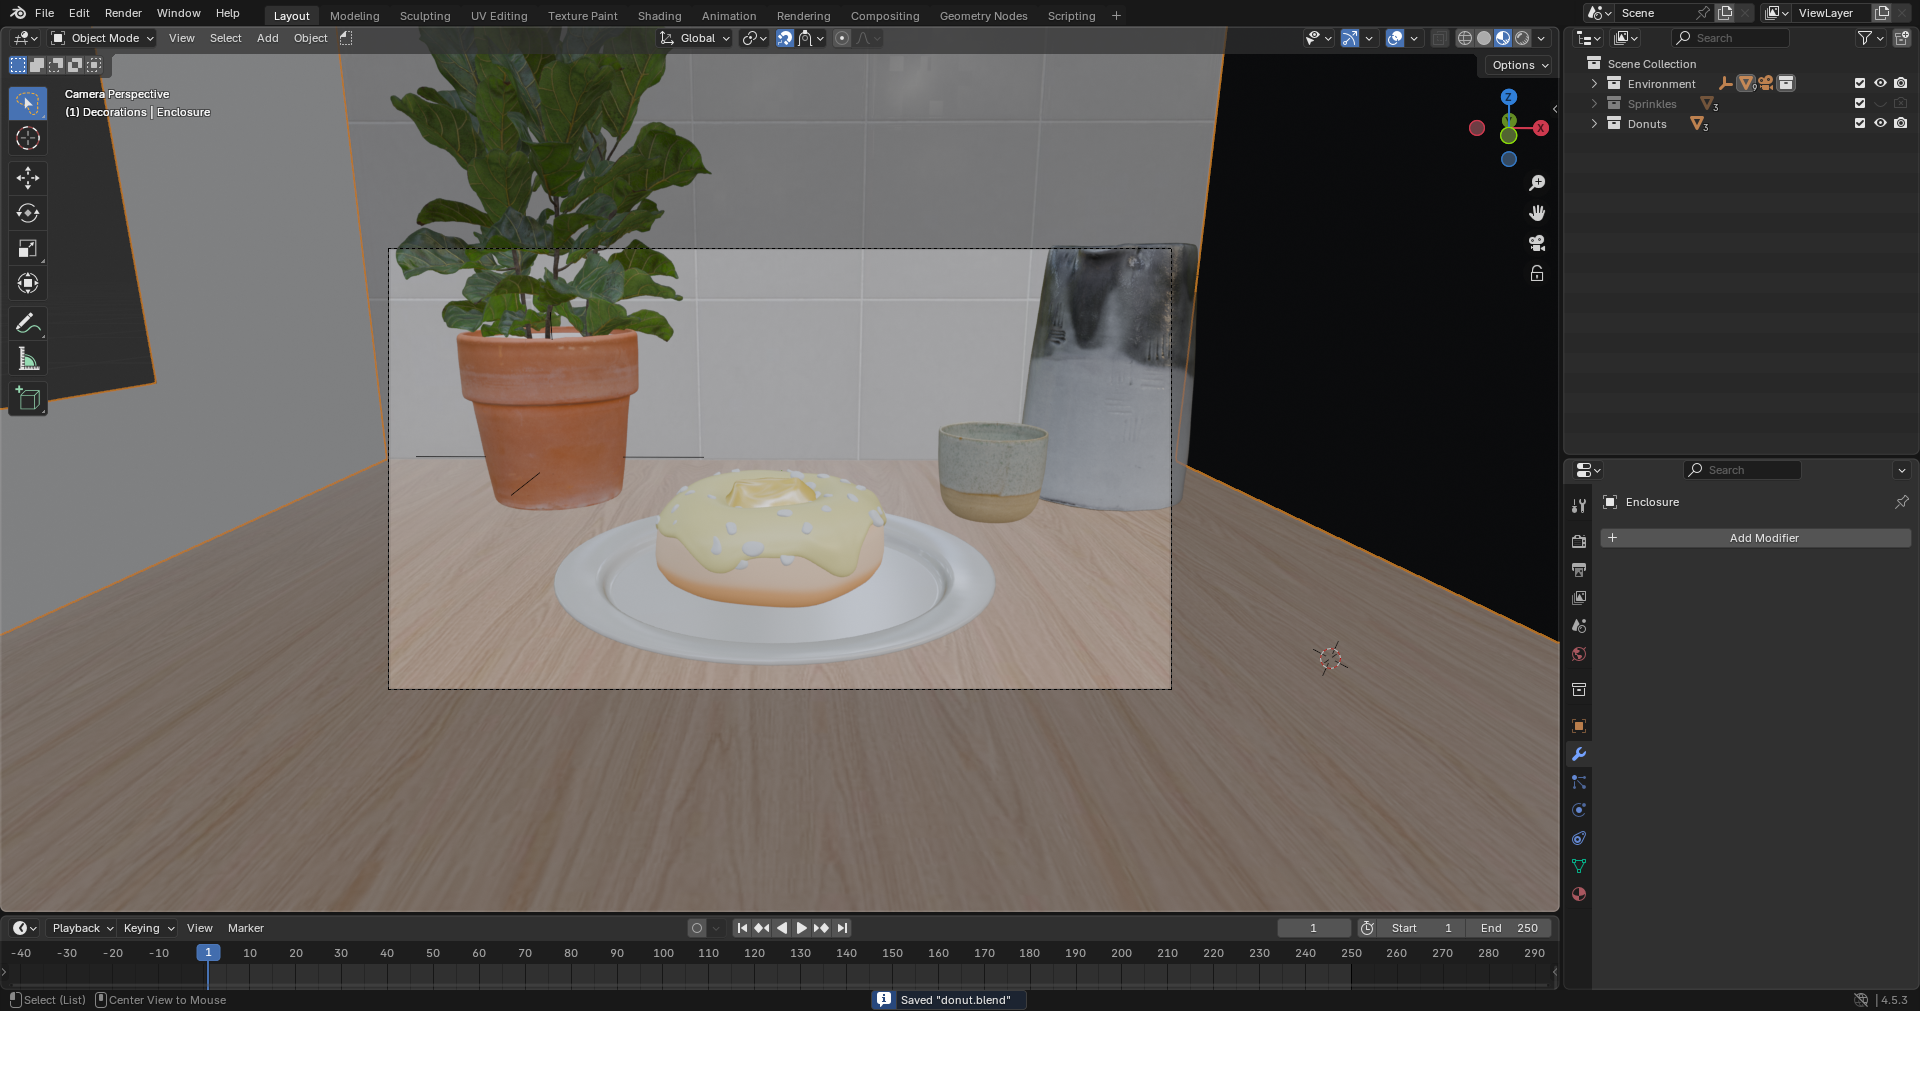The image size is (1920, 1080).
Task: Open the viewport Options panel
Action: 1516,65
